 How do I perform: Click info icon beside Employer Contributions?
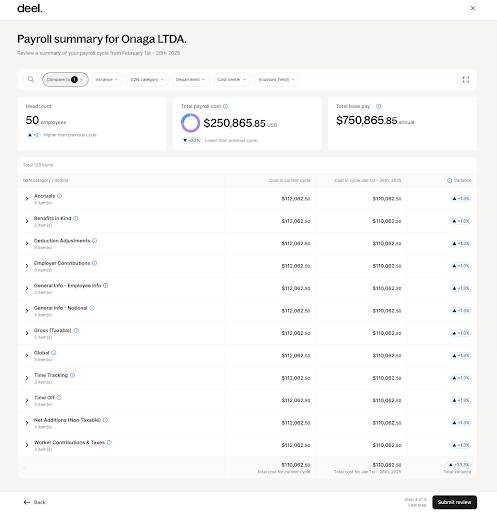tap(94, 263)
